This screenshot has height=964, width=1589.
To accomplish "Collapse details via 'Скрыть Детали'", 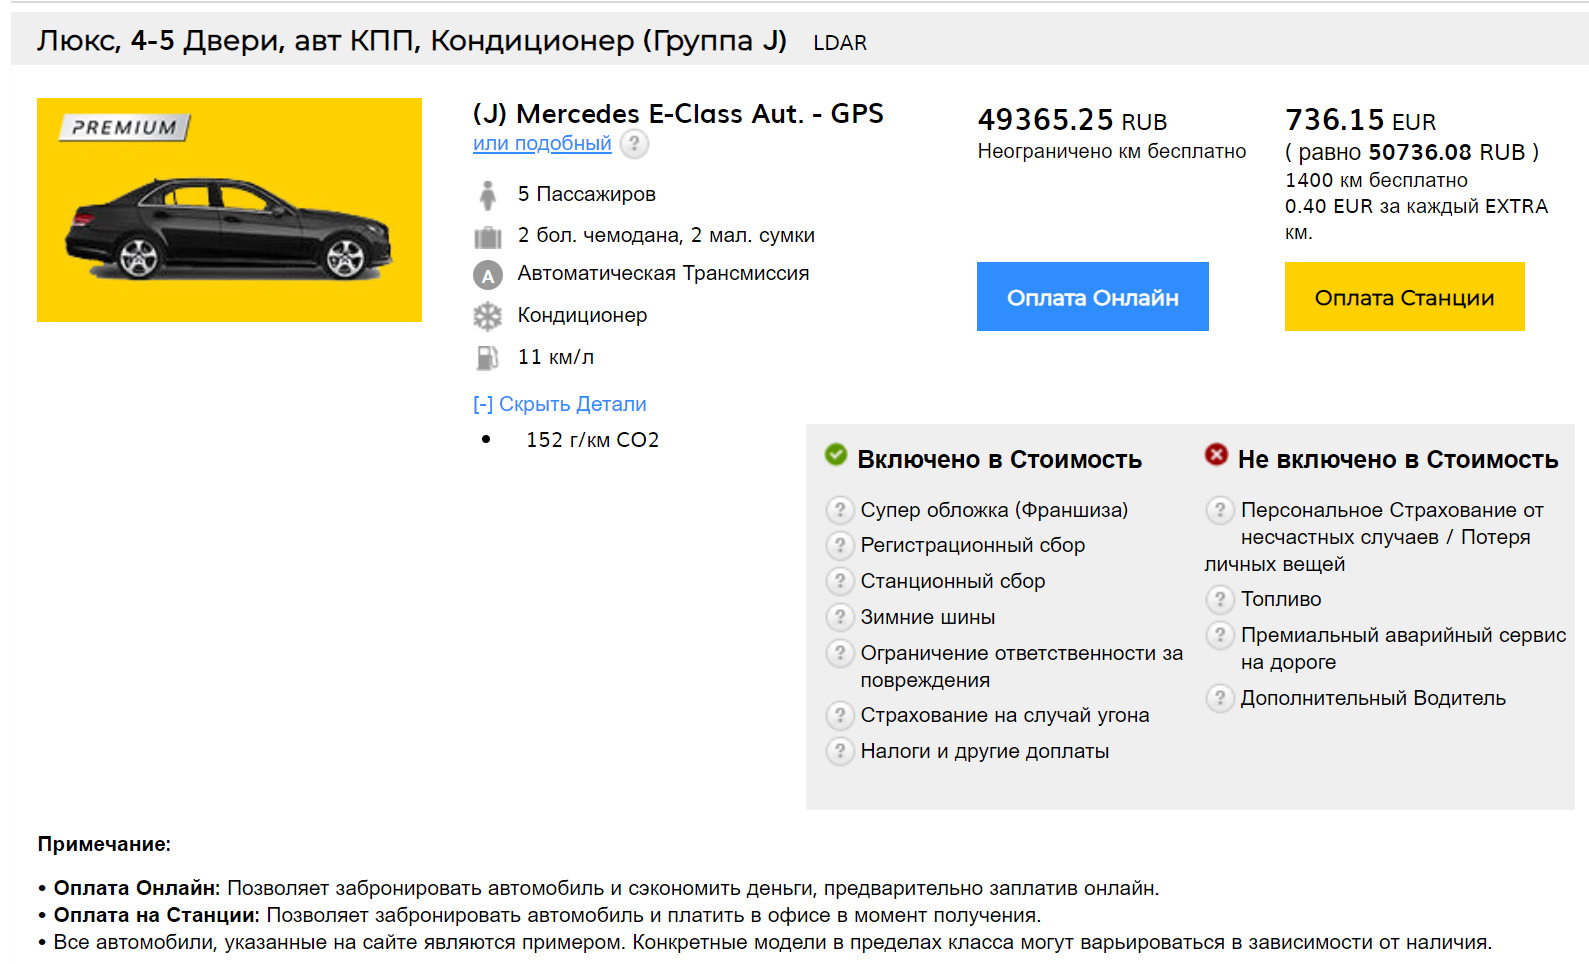I will point(560,404).
